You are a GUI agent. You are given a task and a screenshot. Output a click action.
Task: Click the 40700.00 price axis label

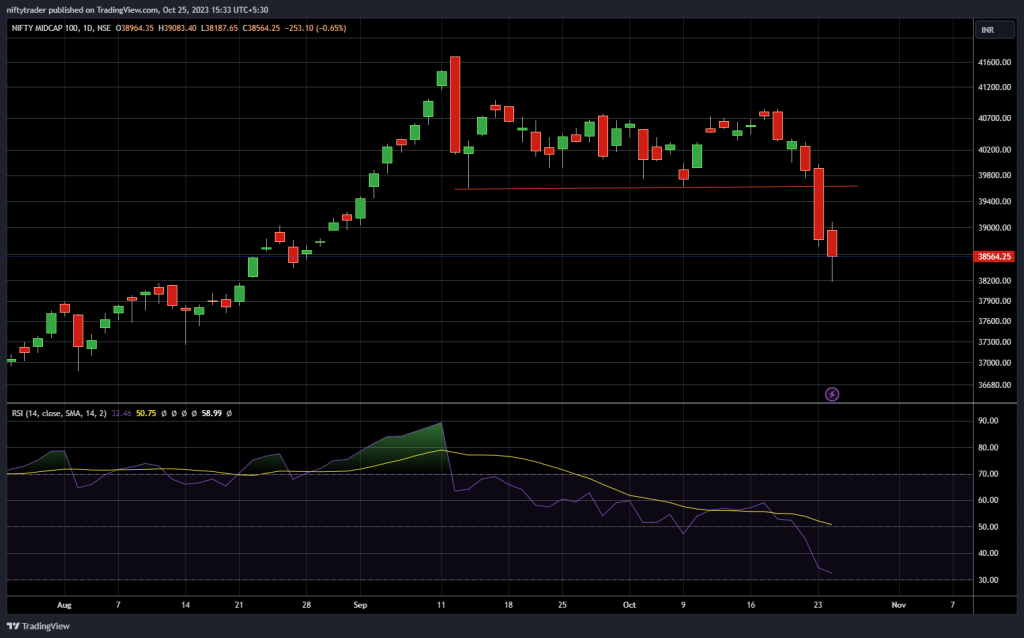[994, 118]
